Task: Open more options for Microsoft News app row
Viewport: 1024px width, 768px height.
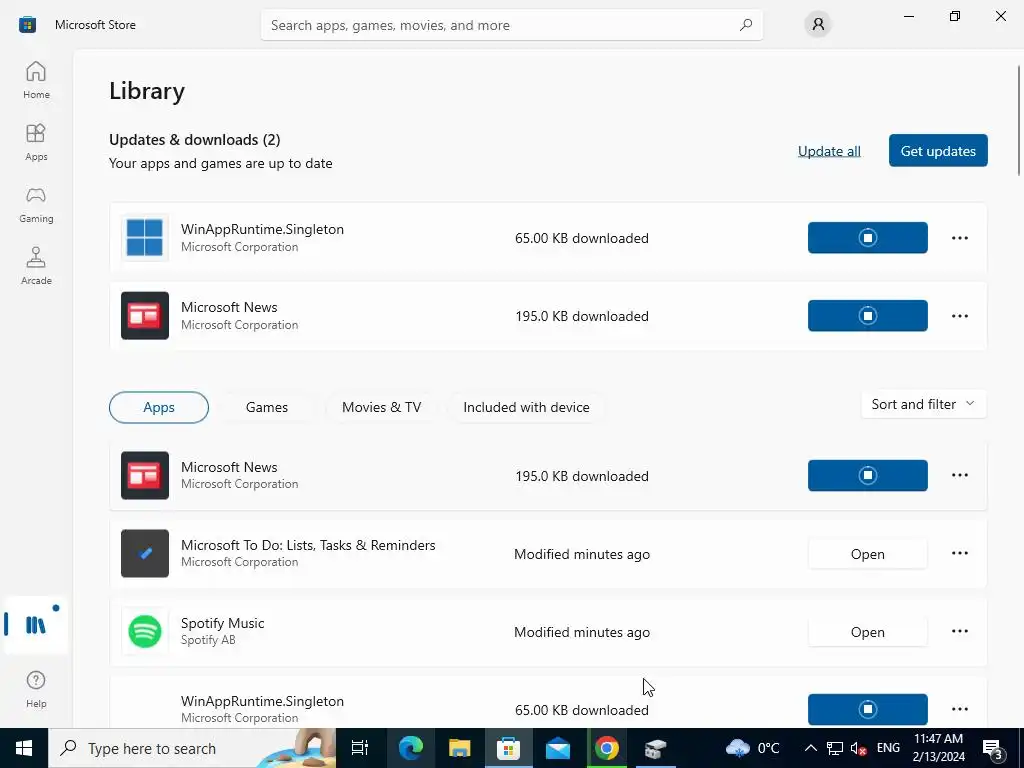Action: click(959, 475)
